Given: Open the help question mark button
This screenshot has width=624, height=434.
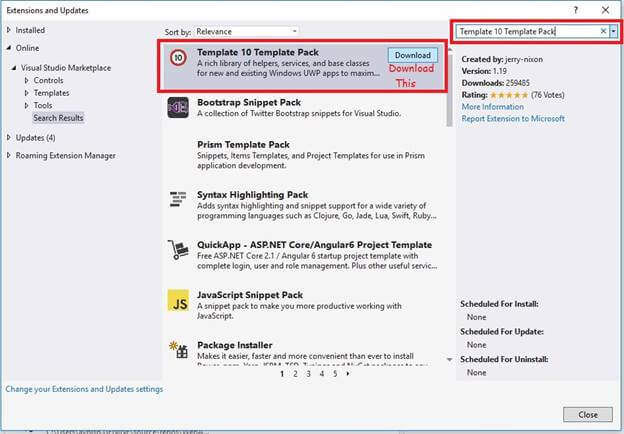Looking at the screenshot, I should point(575,10).
